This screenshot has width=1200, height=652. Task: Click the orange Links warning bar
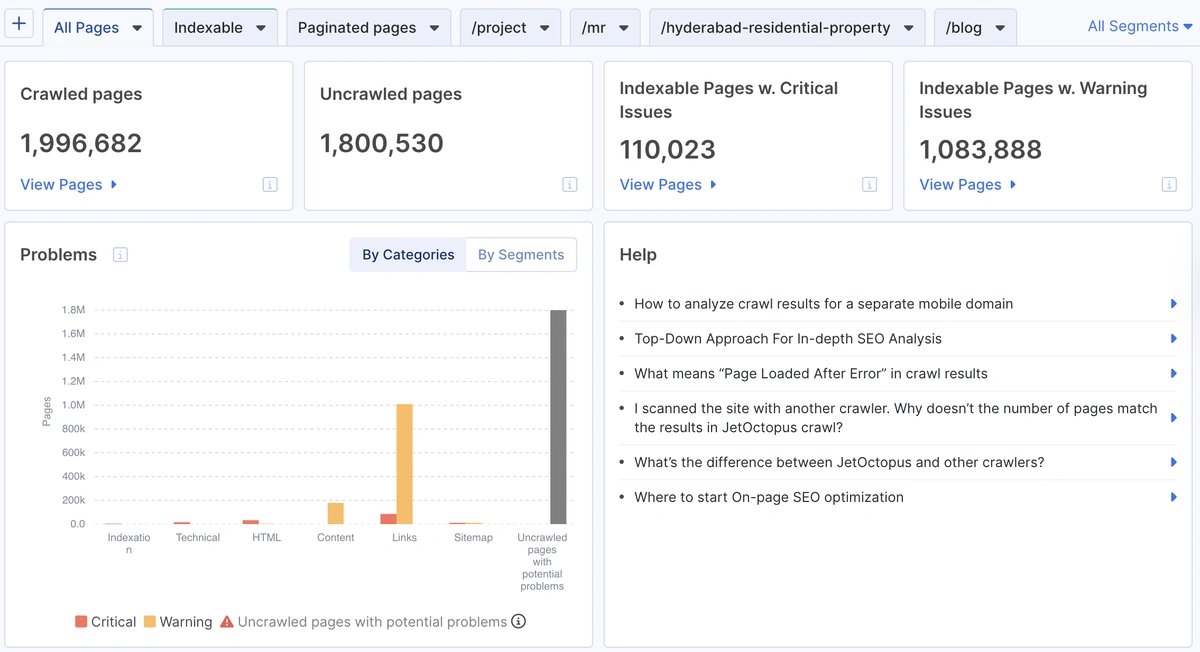pyautogui.click(x=405, y=464)
